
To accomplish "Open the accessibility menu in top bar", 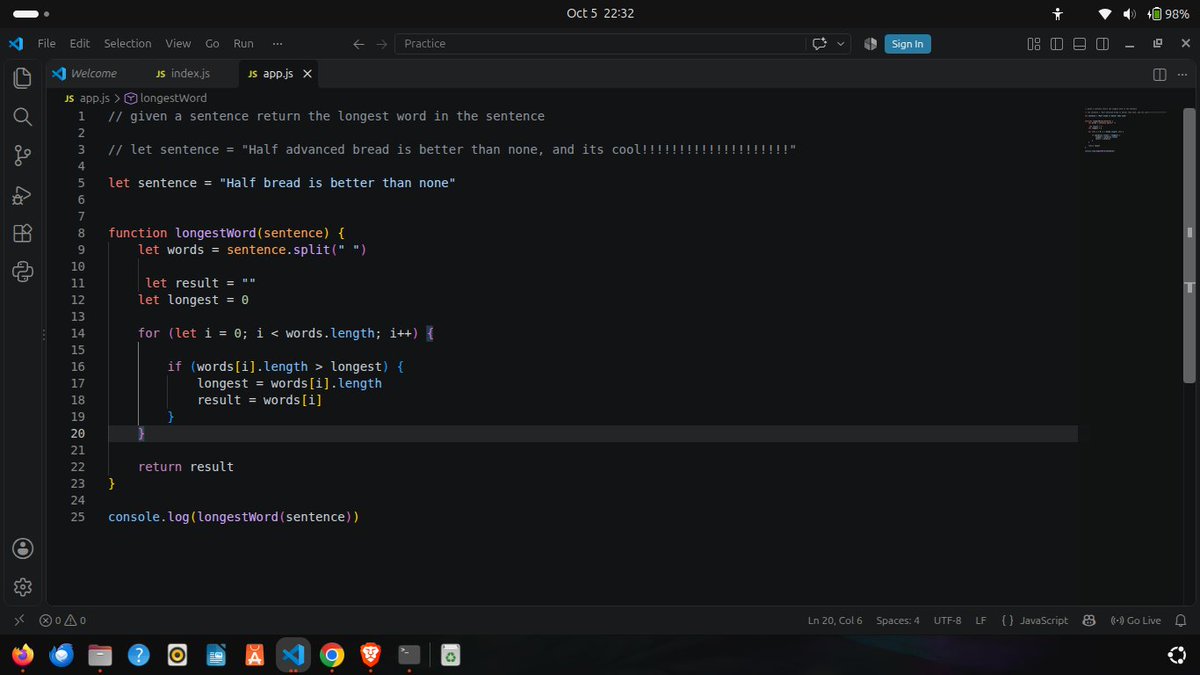I will click(x=1058, y=14).
